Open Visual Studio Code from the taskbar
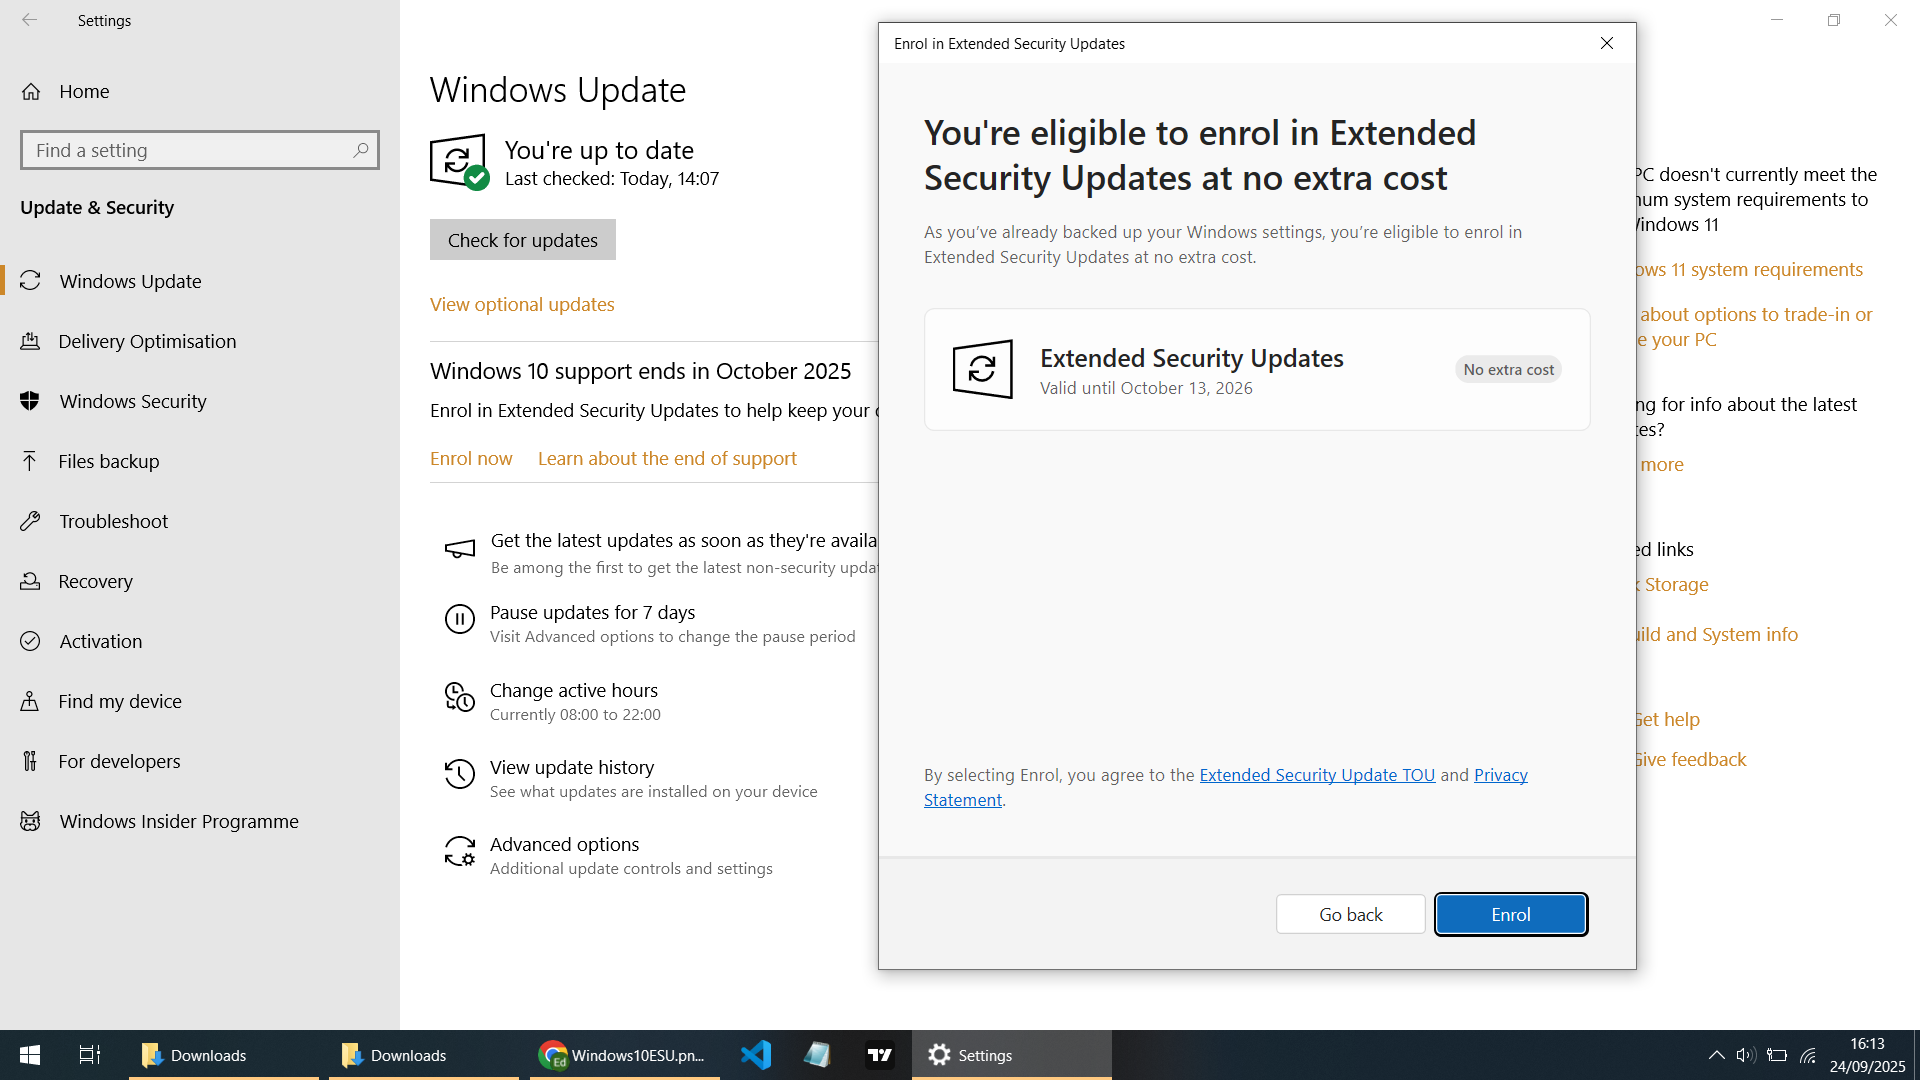Image resolution: width=1920 pixels, height=1080 pixels. [x=756, y=1055]
